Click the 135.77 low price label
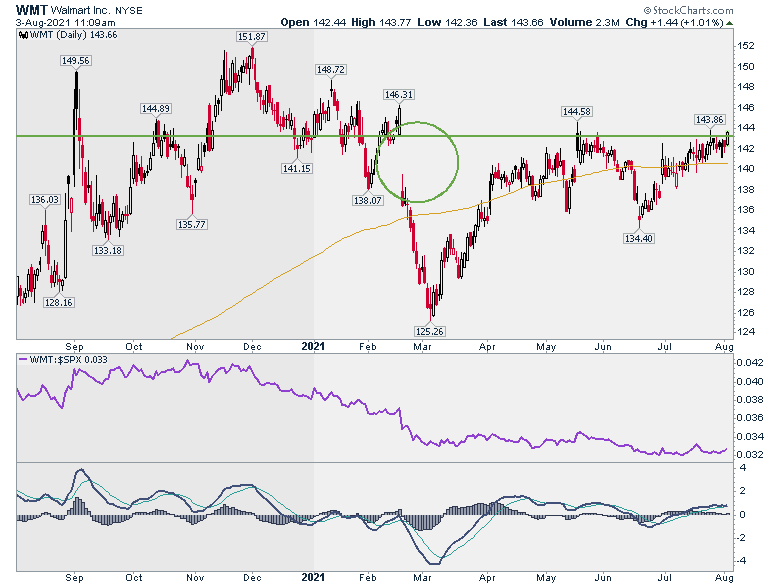The height and width of the screenshot is (586, 780). [192, 224]
